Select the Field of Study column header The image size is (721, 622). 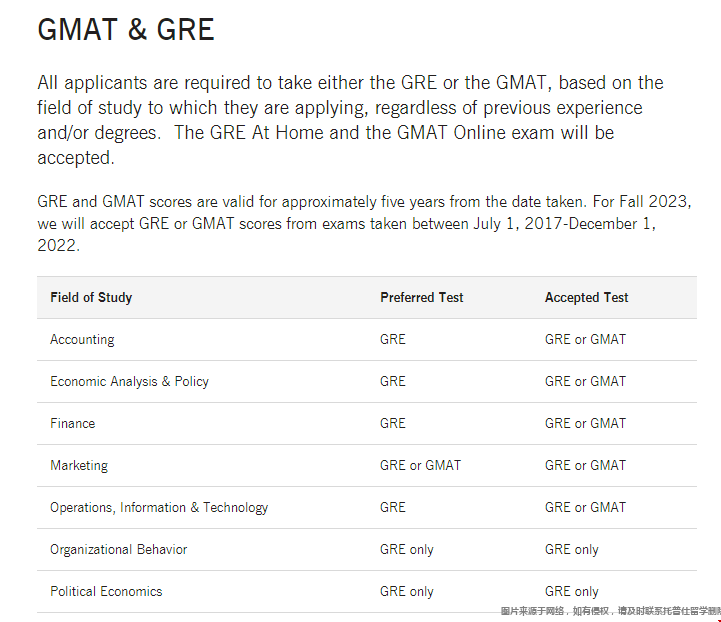click(x=91, y=297)
